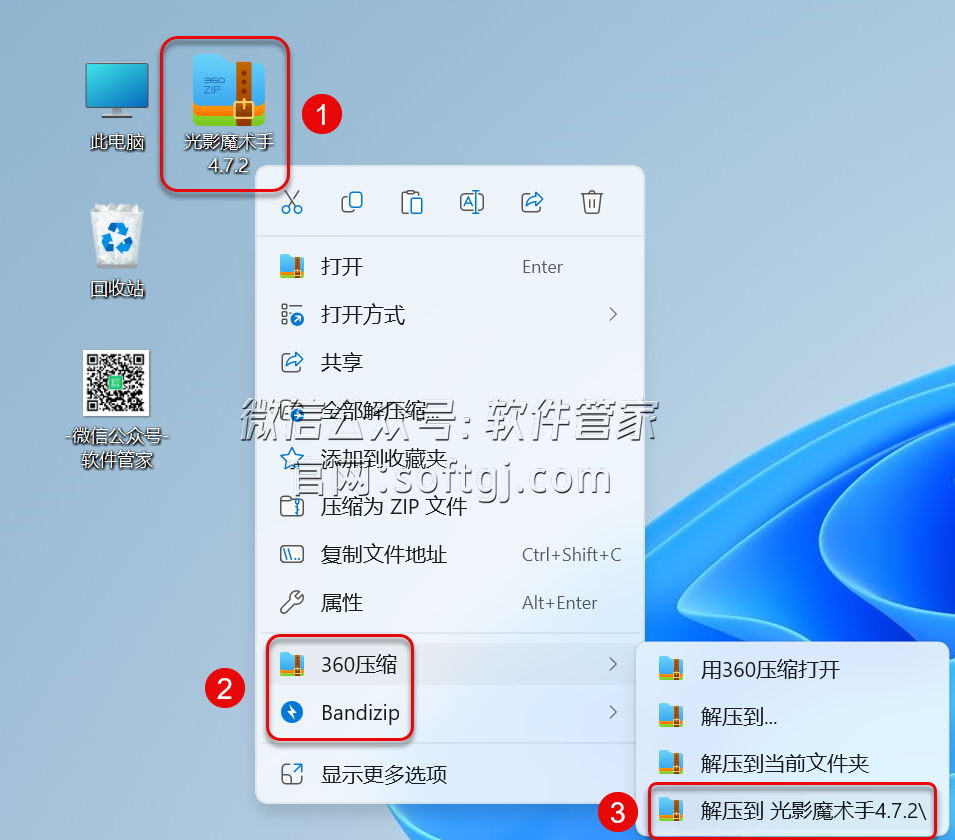955x840 pixels.
Task: Click the path icon beside 复制文件地址
Action: click(x=292, y=554)
